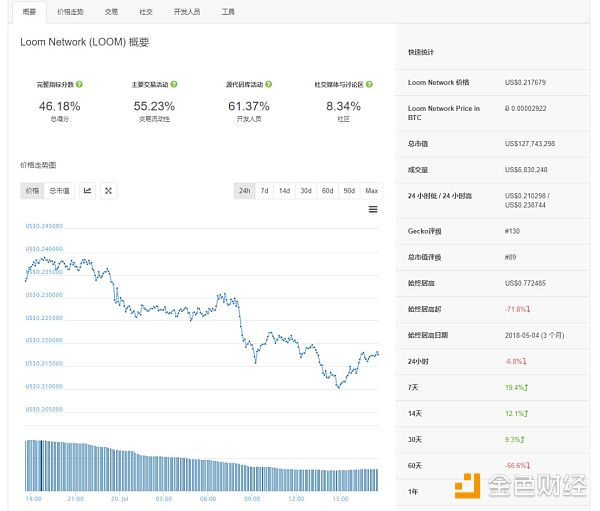Click the 20. Jul time axis label
Screen dimensions: 600x511
pos(120,499)
